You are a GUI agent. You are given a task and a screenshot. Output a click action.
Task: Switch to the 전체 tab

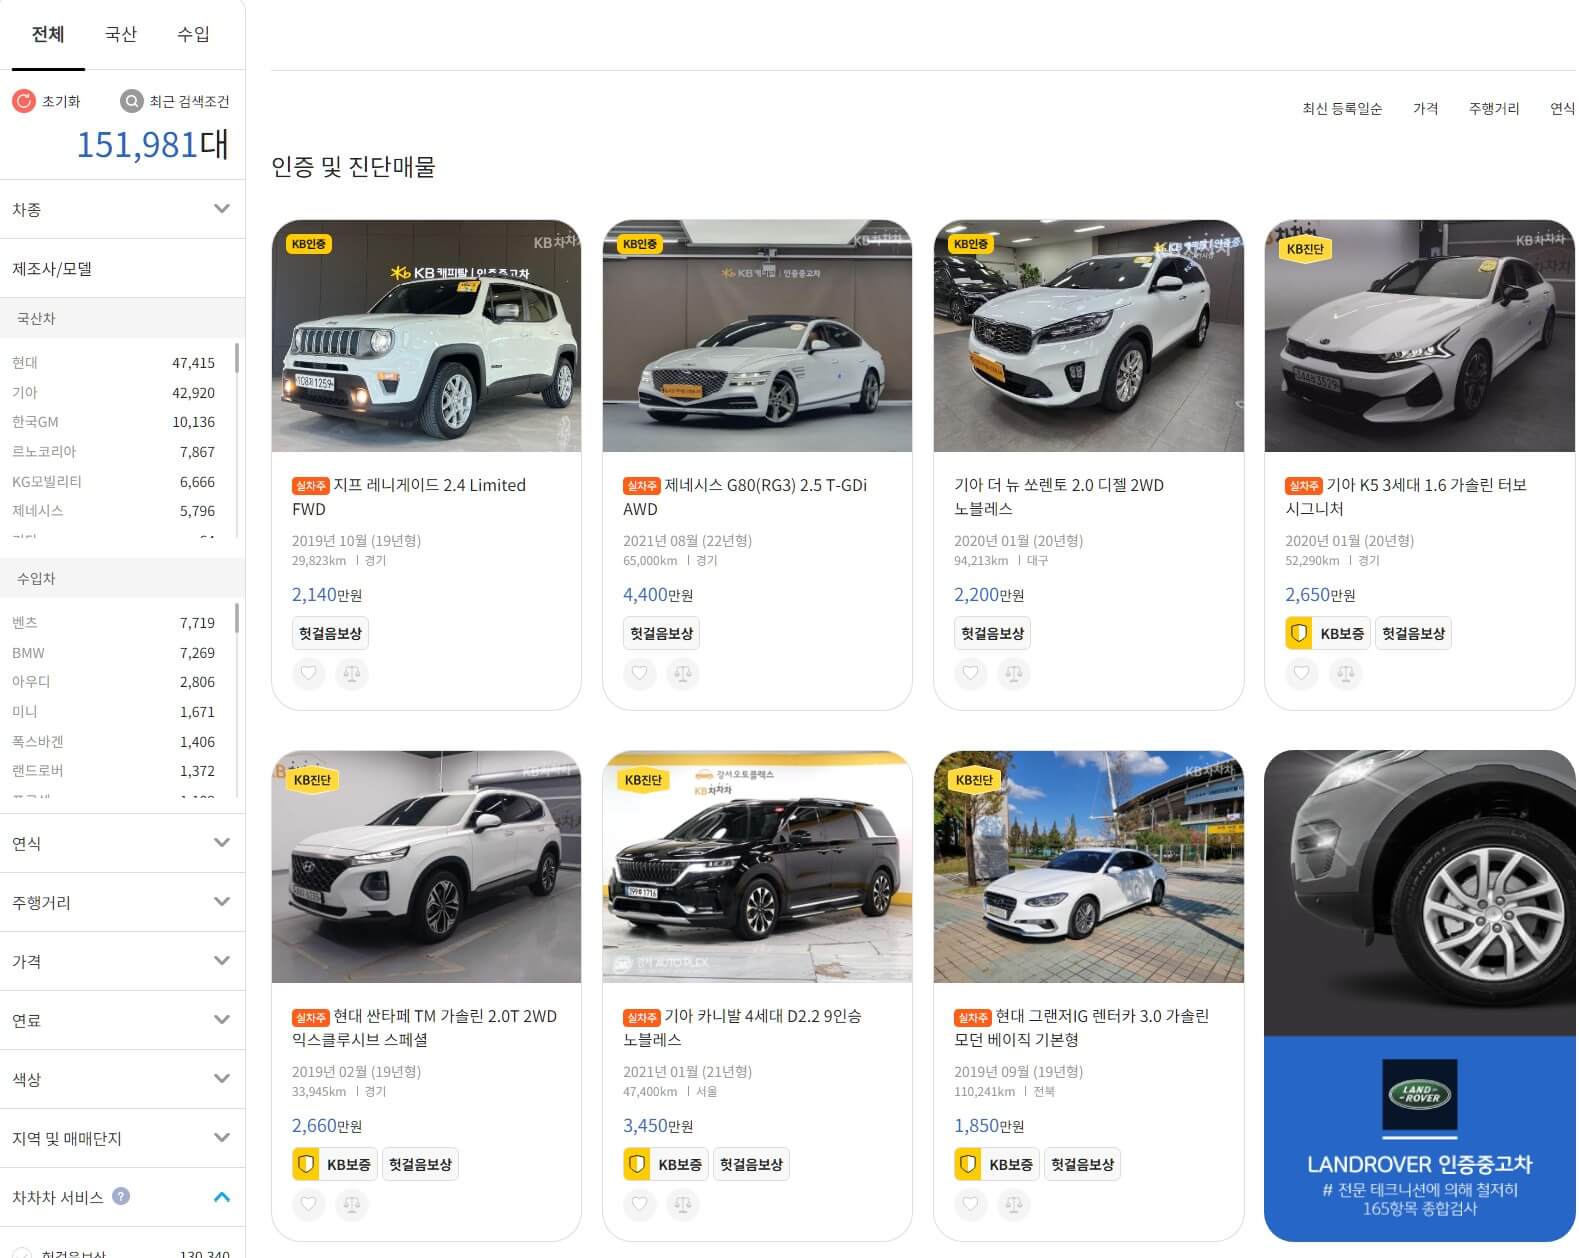click(x=48, y=34)
